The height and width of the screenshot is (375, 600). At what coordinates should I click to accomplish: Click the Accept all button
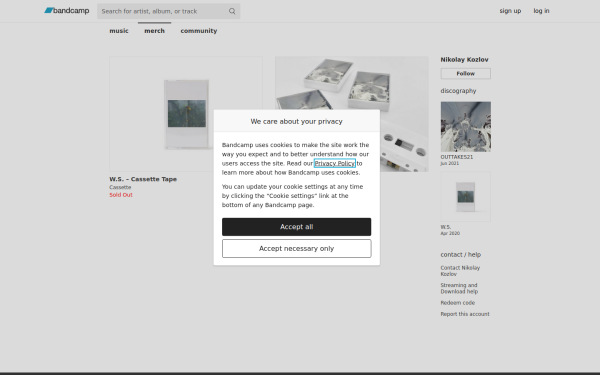point(297,227)
